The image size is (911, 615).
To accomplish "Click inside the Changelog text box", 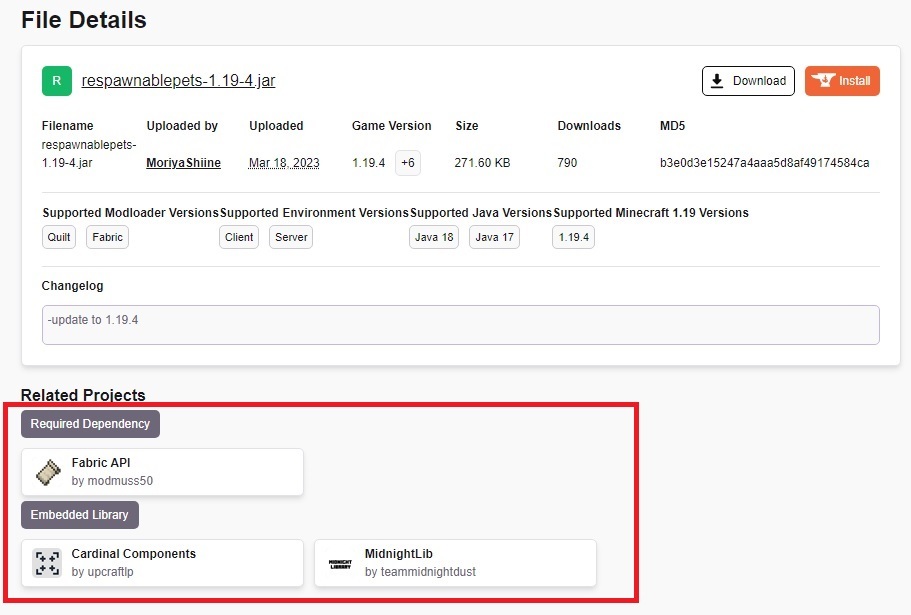I will coord(460,325).
